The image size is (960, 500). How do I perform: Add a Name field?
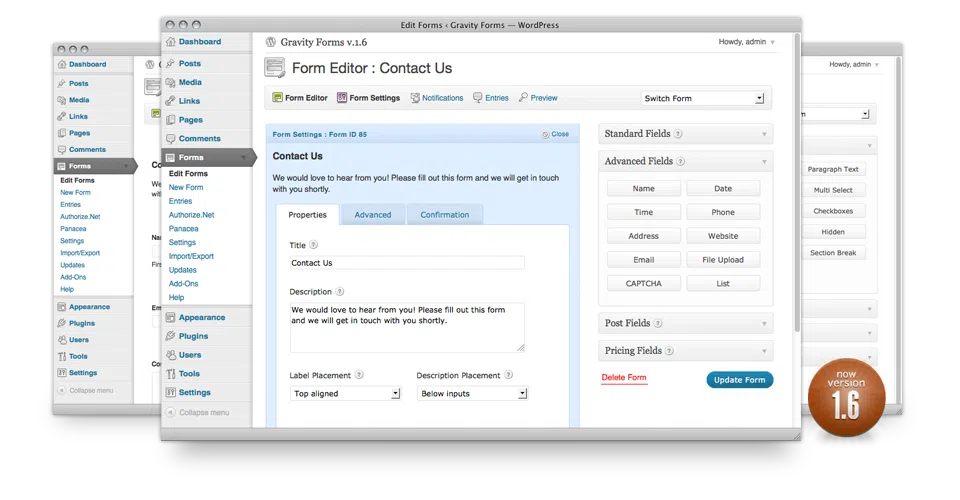click(643, 188)
